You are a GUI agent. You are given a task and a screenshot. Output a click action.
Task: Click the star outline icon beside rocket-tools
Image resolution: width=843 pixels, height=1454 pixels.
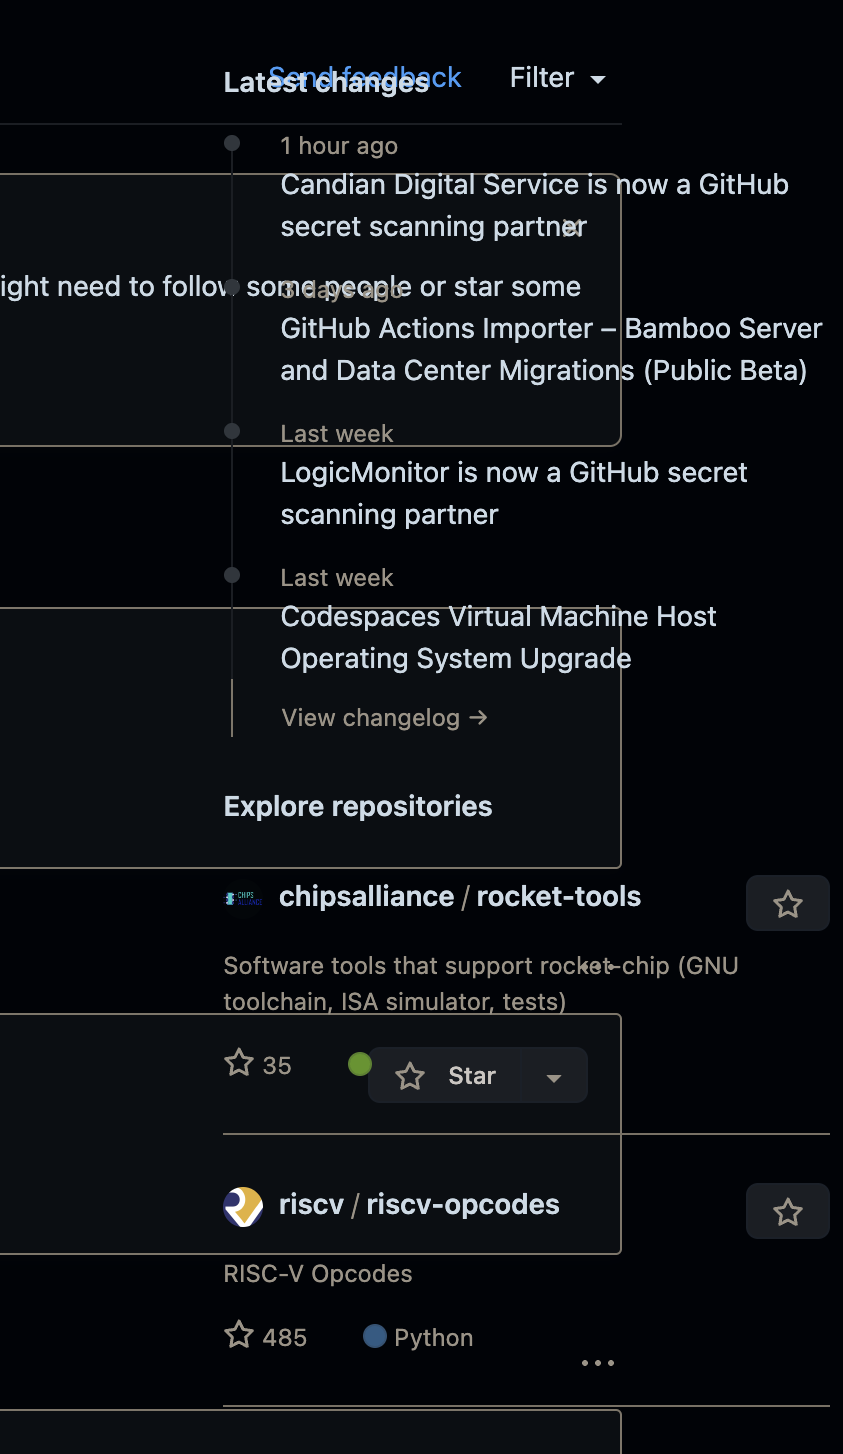click(787, 903)
